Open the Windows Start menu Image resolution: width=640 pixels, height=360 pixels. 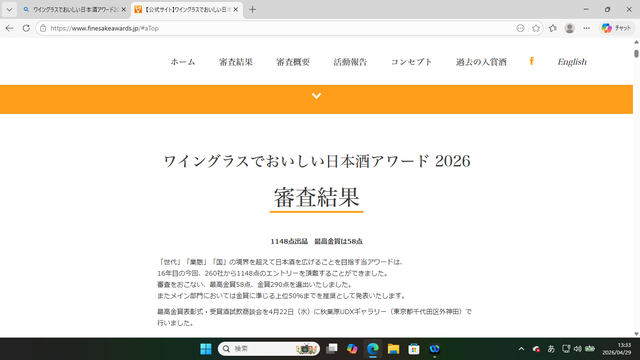tap(206, 349)
